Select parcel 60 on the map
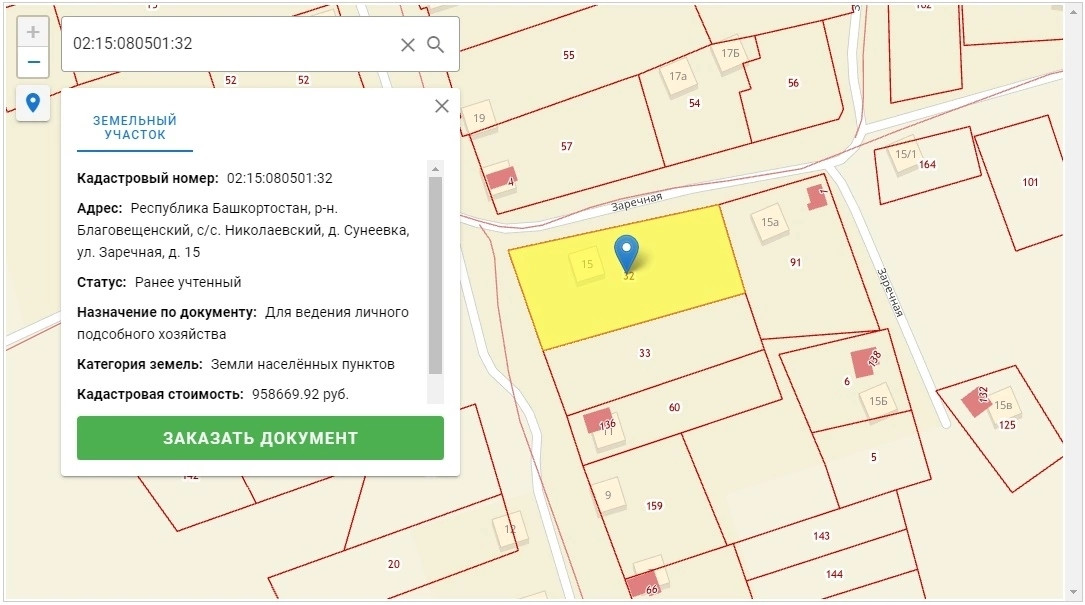The image size is (1085, 605). 675,407
